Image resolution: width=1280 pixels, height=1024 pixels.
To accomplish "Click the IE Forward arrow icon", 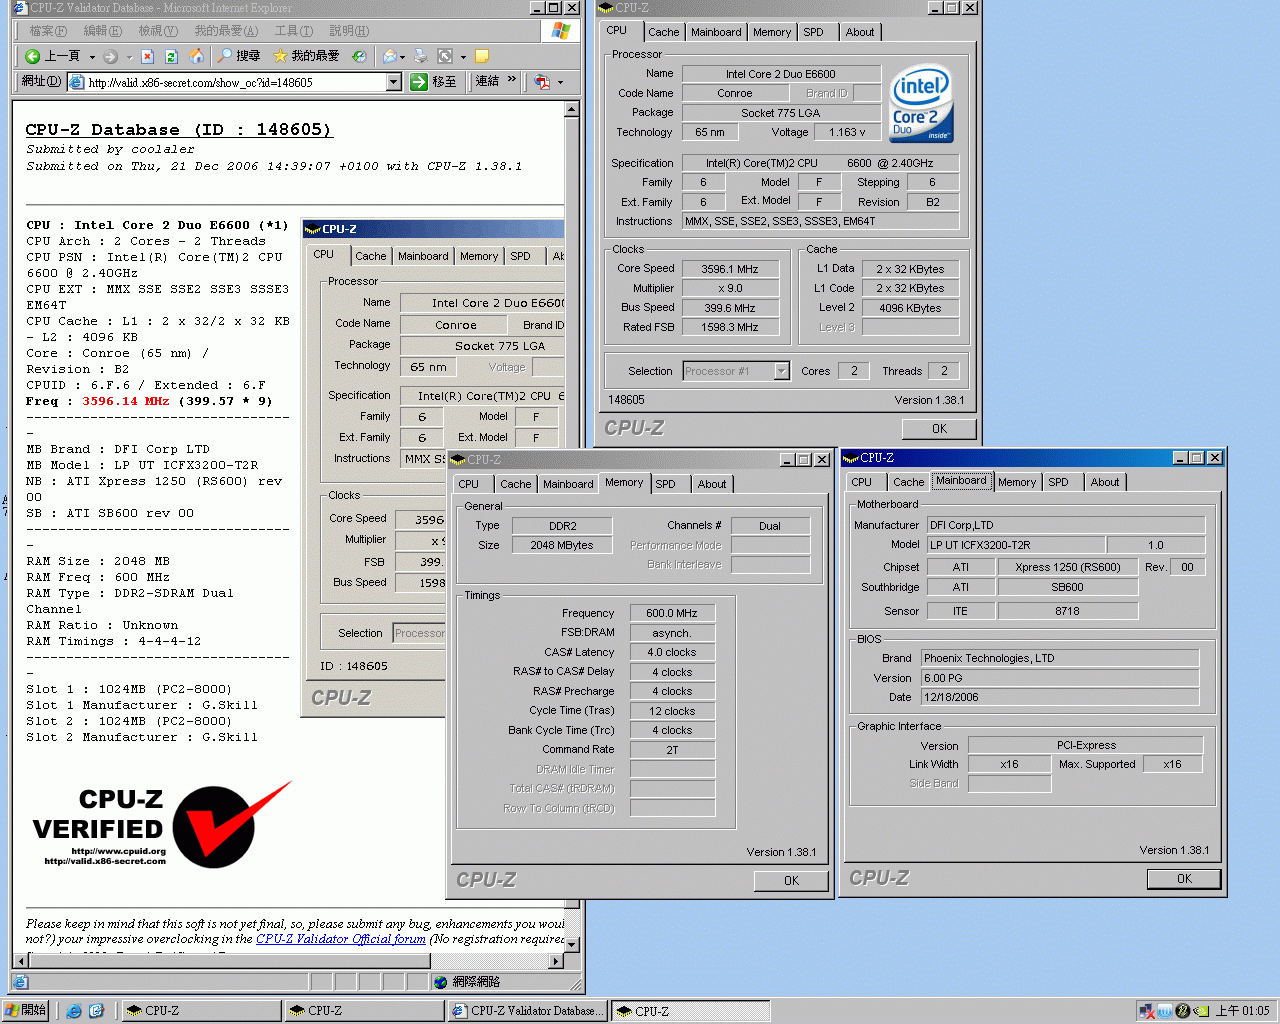I will click(x=110, y=56).
